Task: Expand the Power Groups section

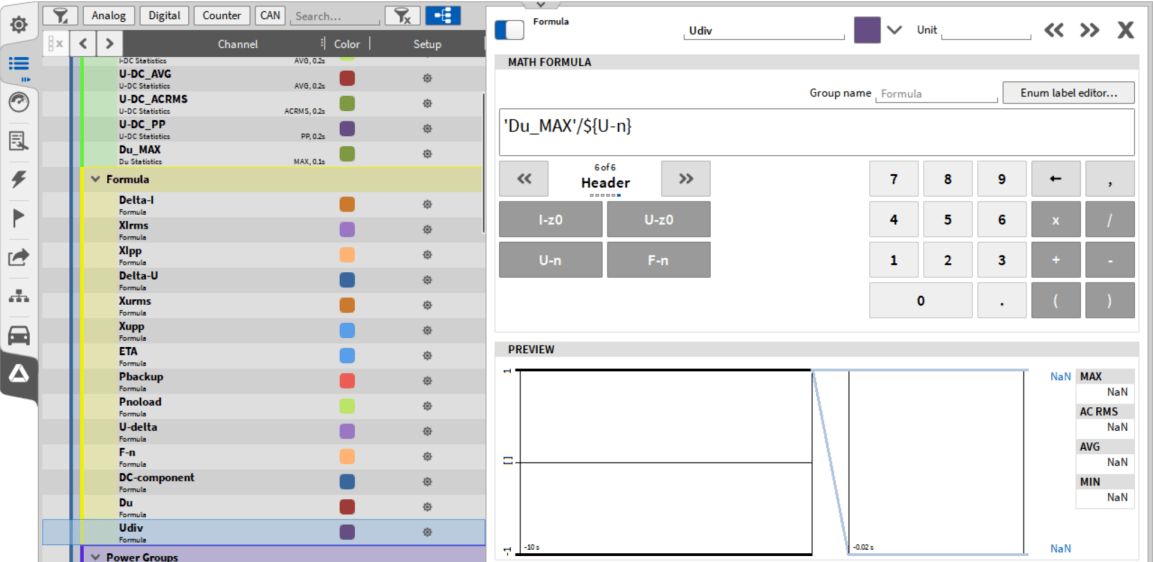Action: (x=96, y=557)
